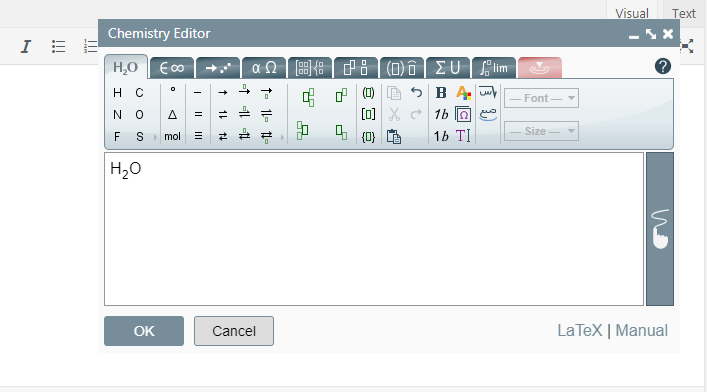
Task: Open the font color picker
Action: coord(463,92)
